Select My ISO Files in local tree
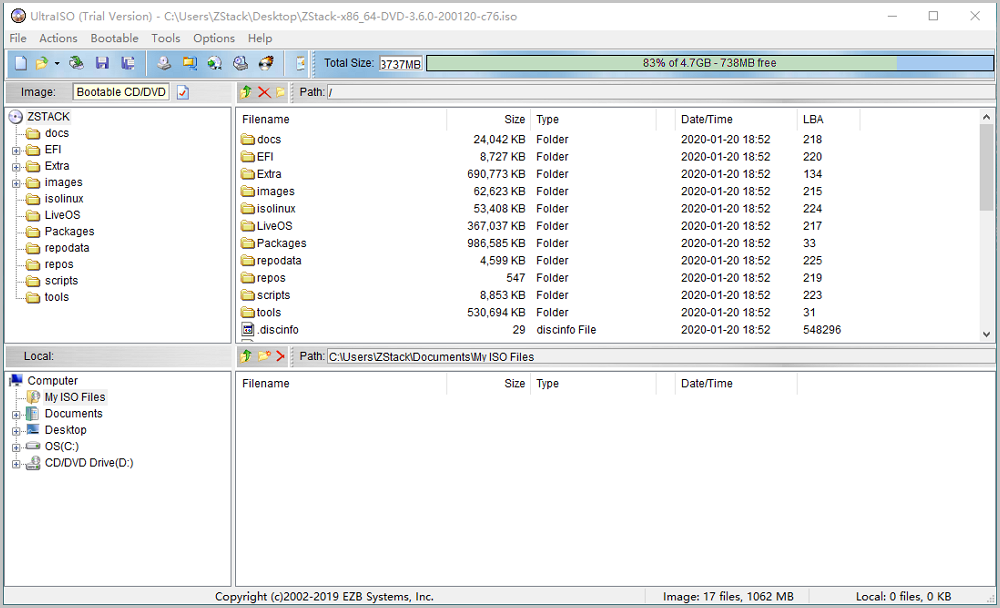The width and height of the screenshot is (1000, 608). click(75, 397)
